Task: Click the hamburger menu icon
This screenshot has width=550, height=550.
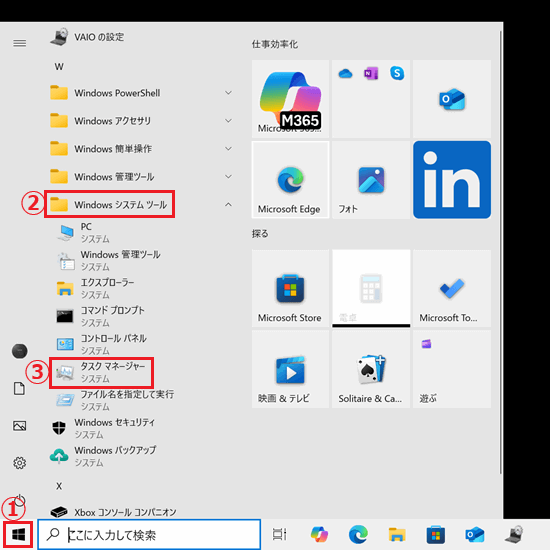Action: [20, 43]
